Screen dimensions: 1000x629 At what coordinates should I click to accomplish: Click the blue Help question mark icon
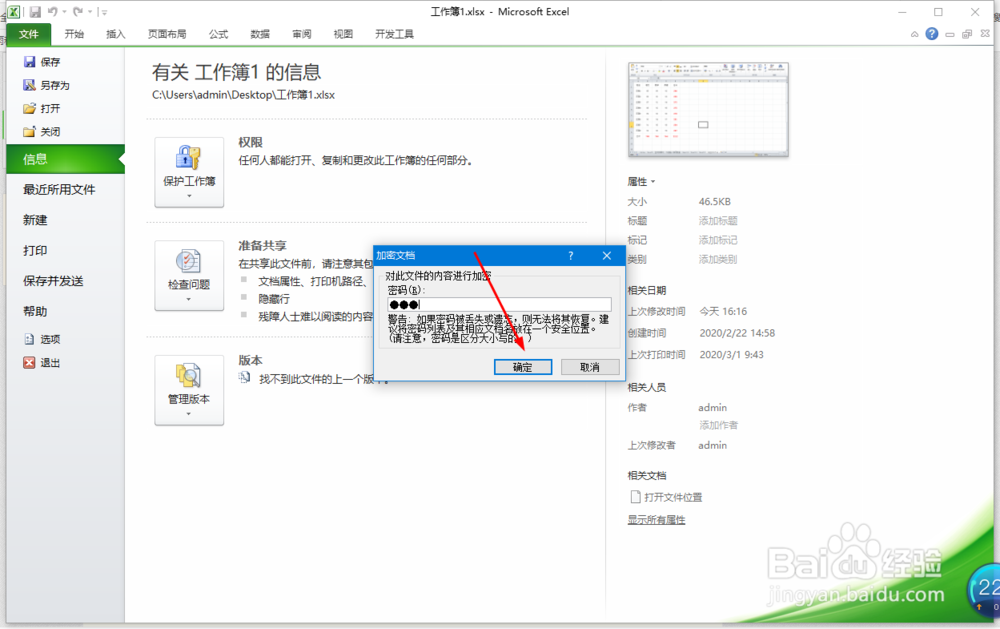(x=932, y=34)
